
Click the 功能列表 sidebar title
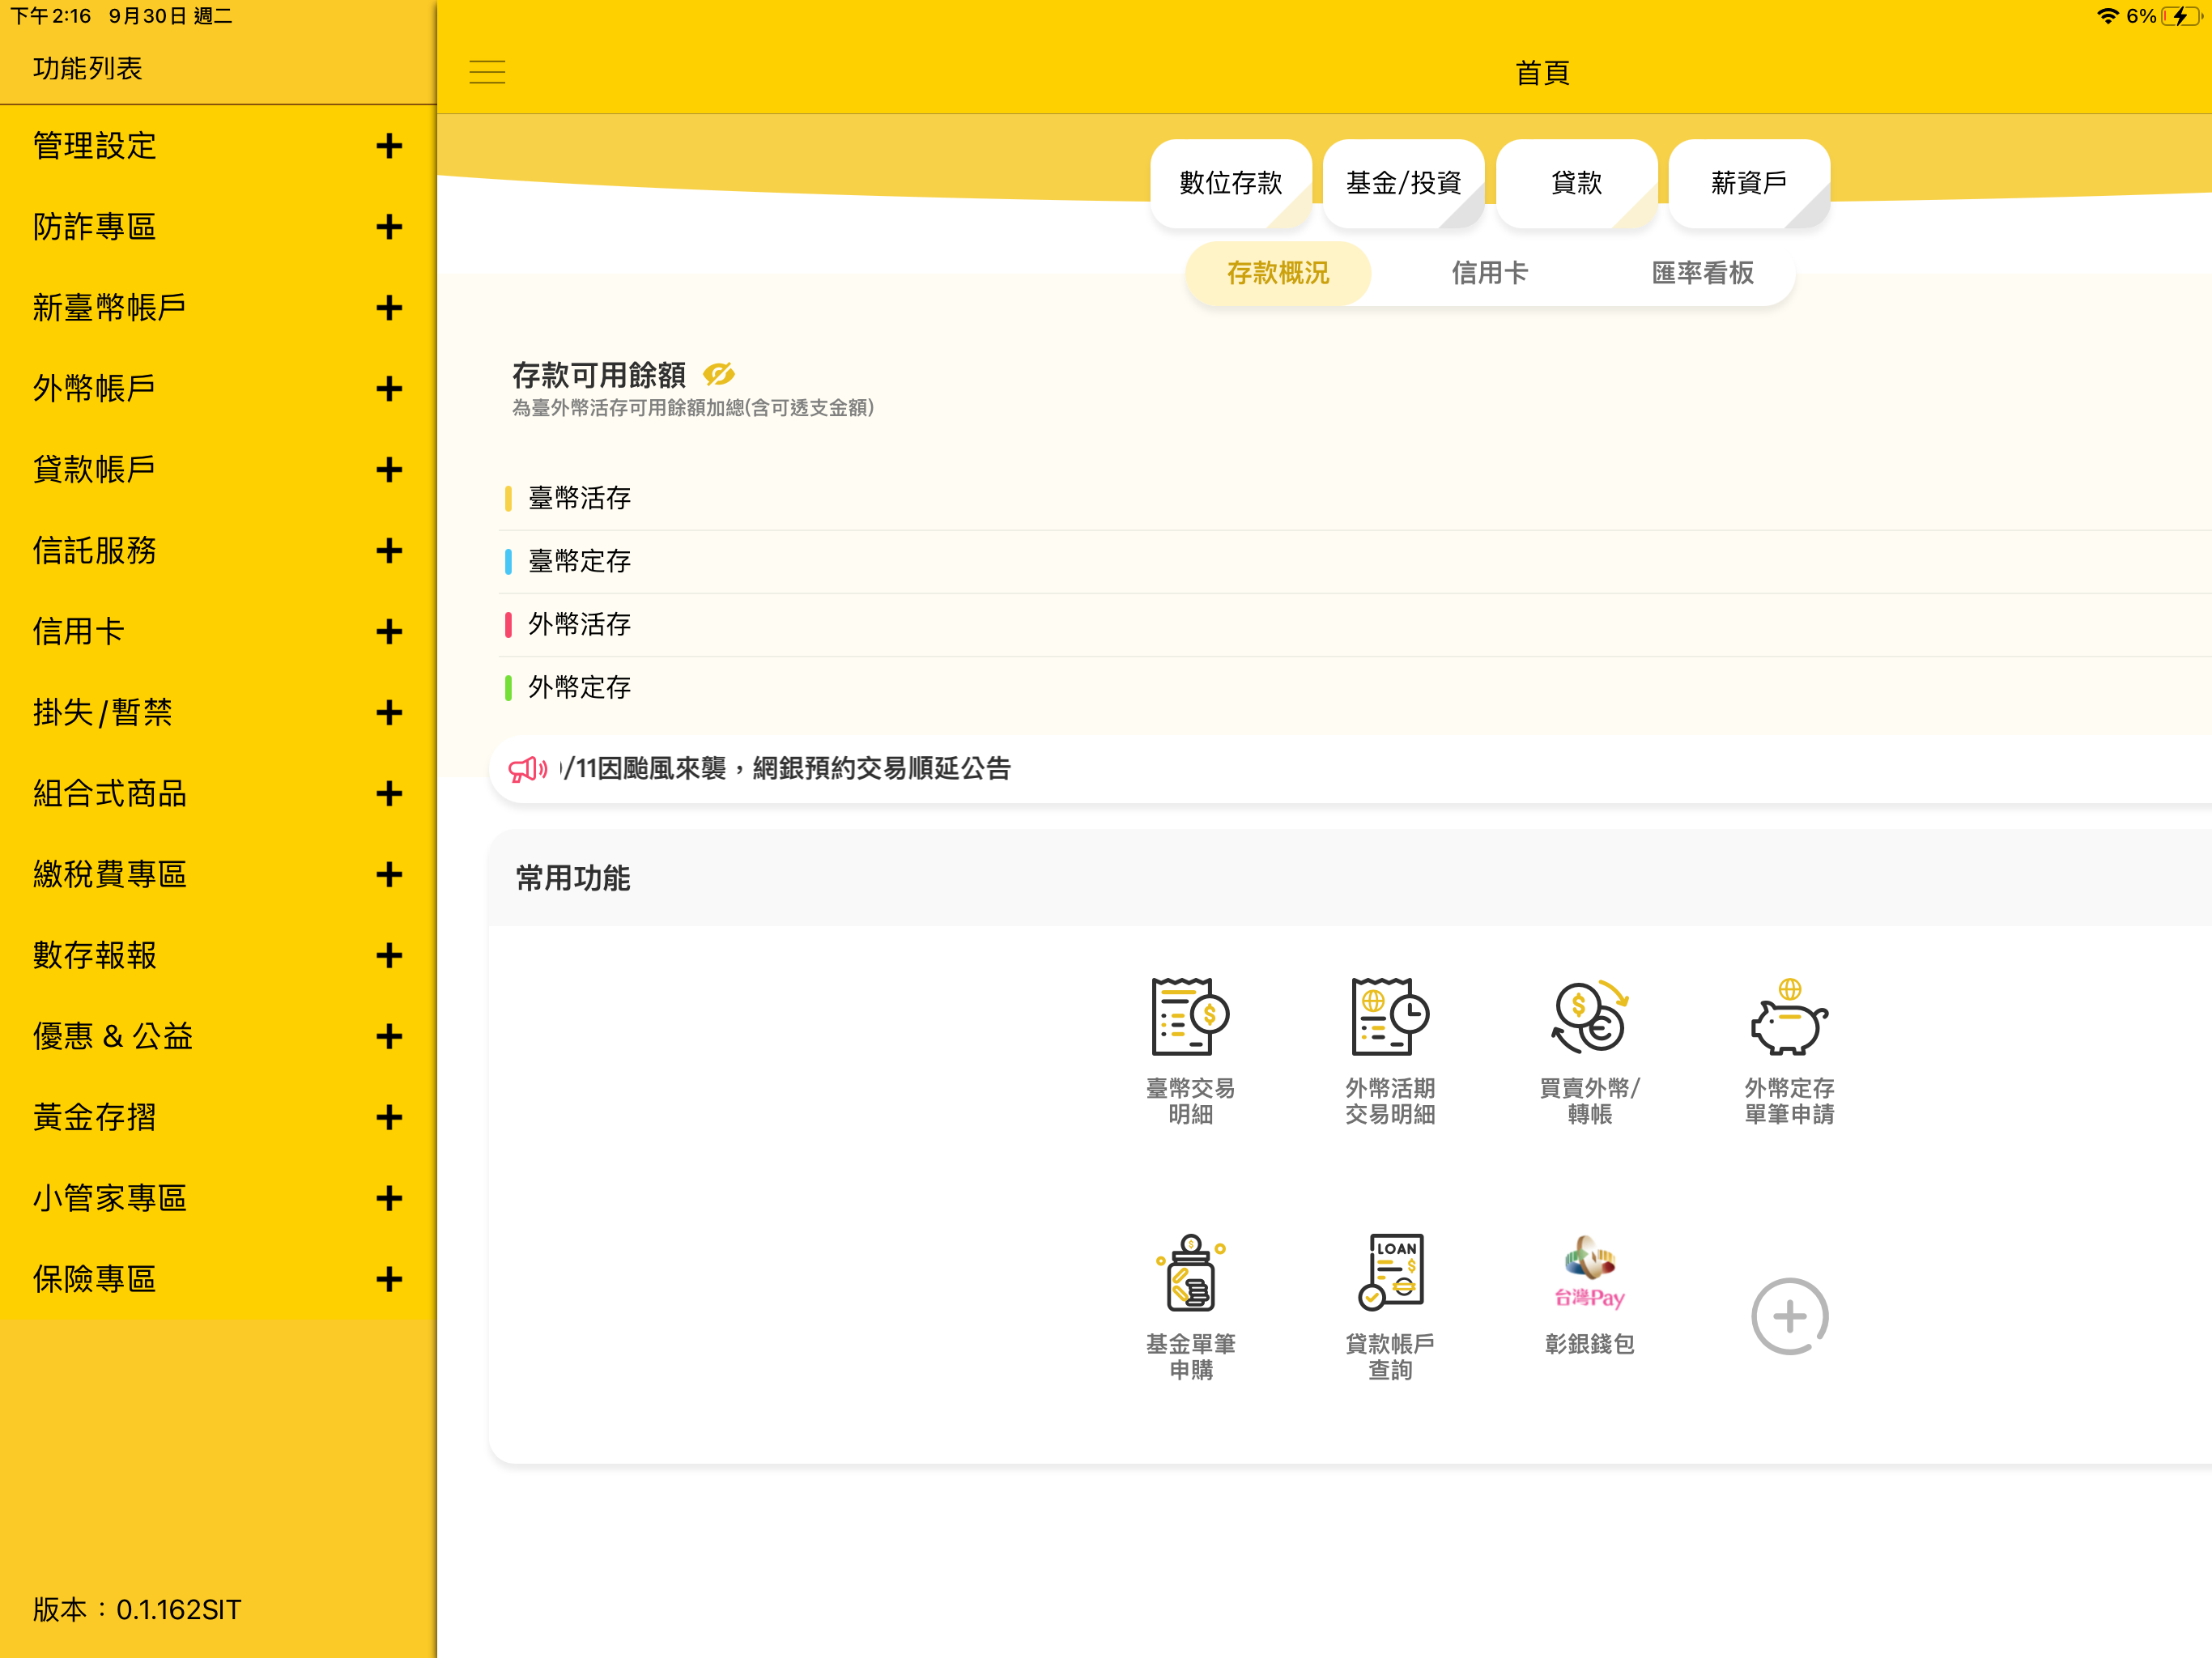point(88,68)
